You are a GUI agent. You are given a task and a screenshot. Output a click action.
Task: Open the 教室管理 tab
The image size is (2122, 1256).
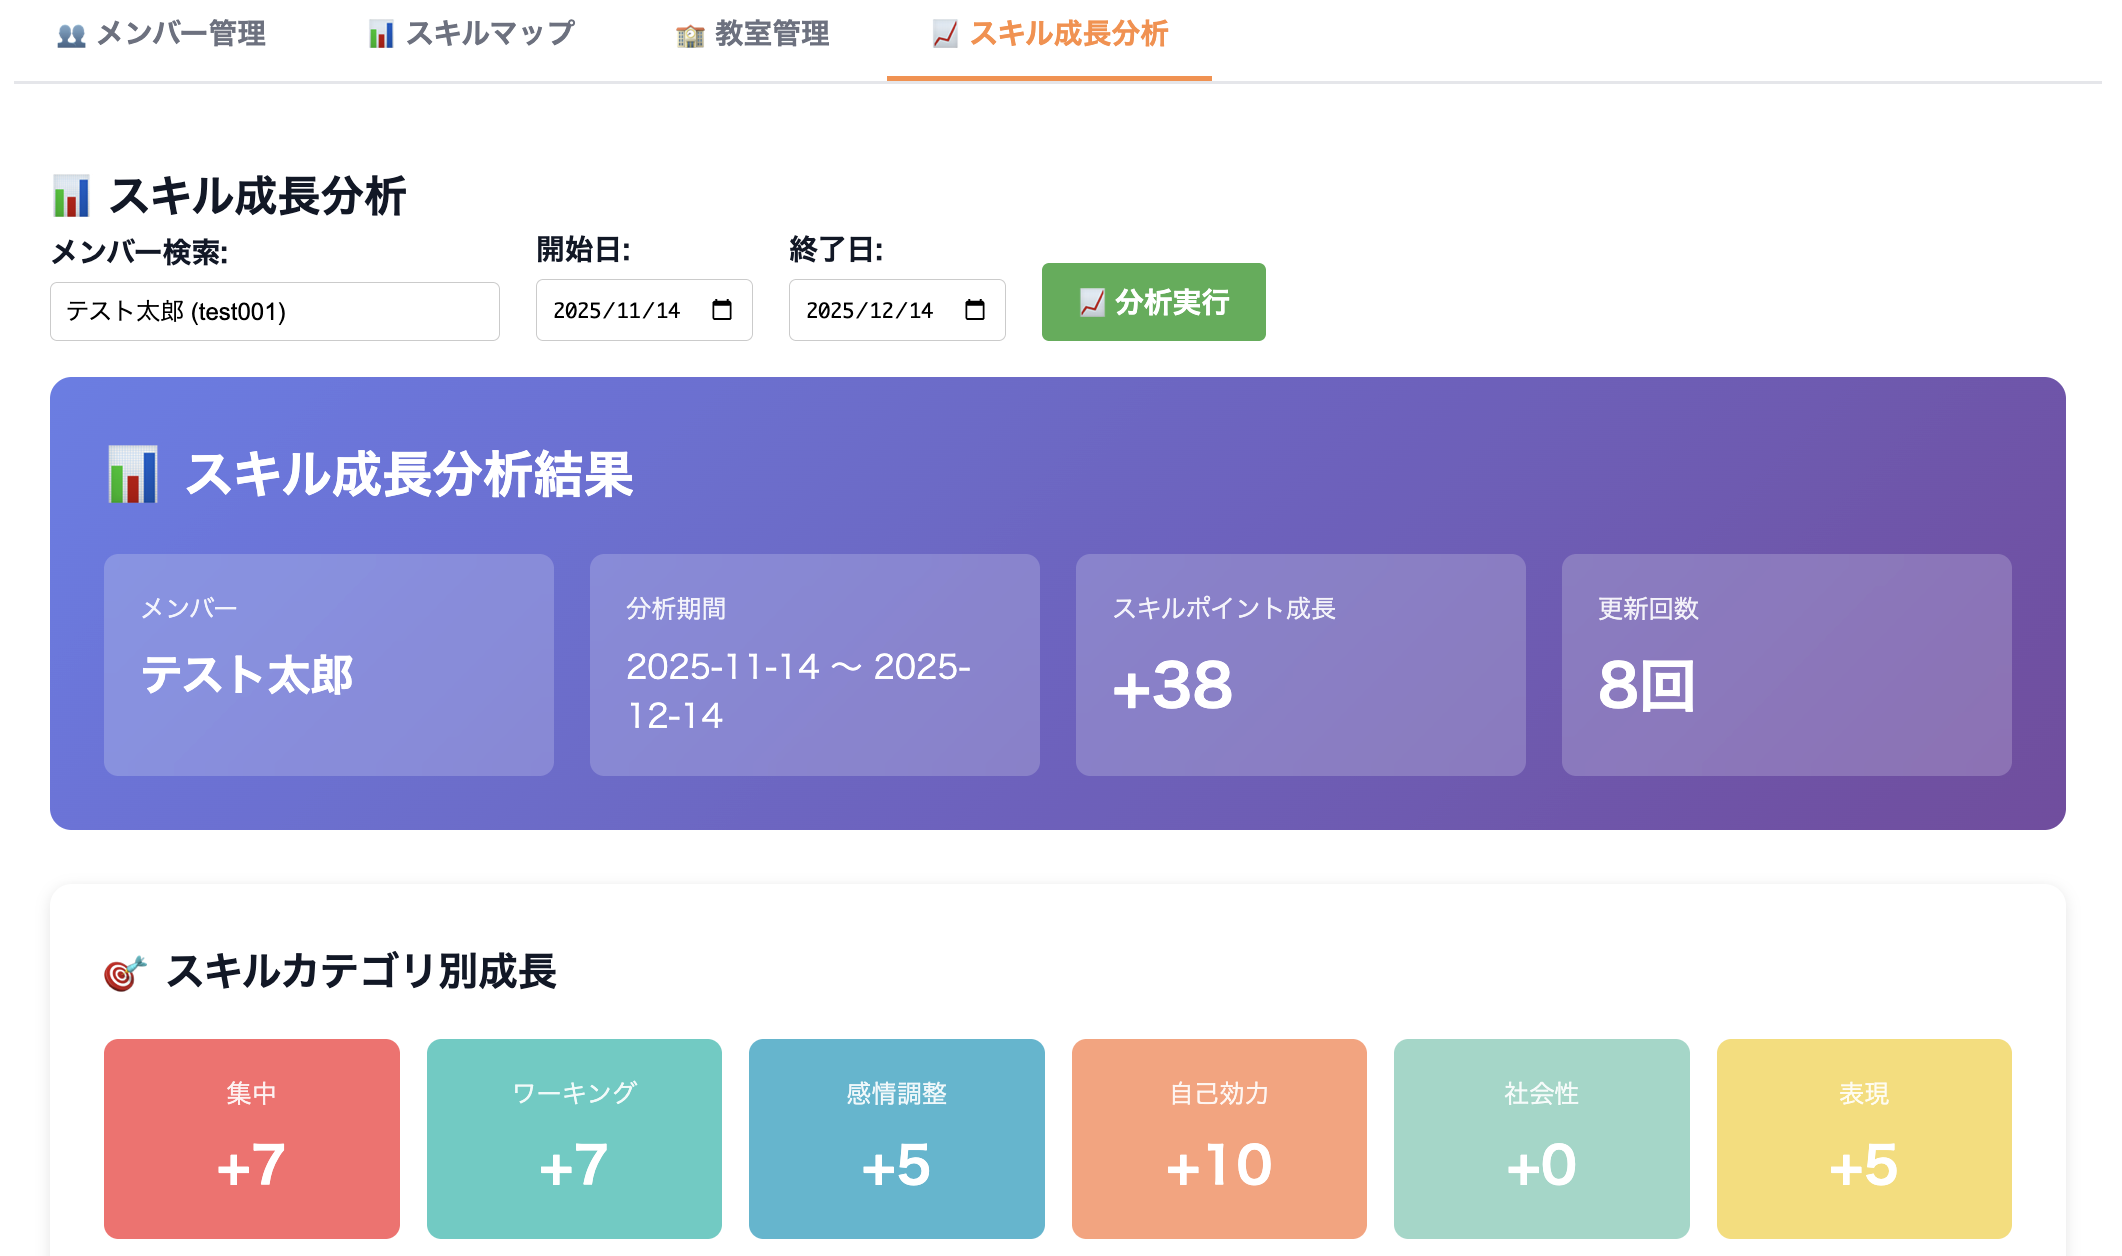[752, 35]
